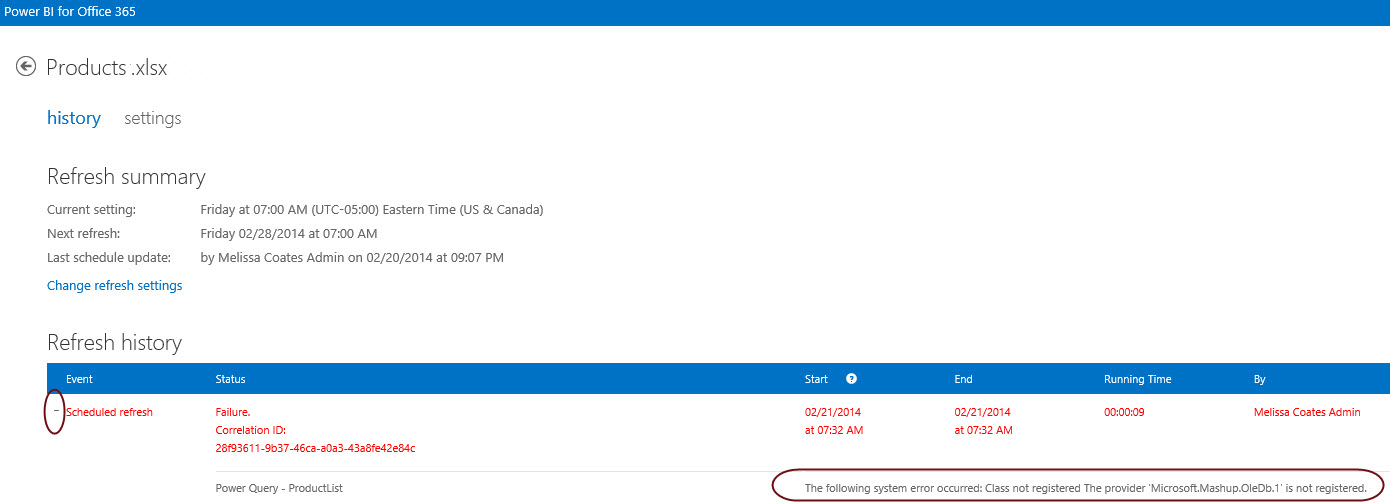Viewport: 1390px width, 504px height.
Task: Click the Power Query - ProductList row
Action: [x=280, y=488]
